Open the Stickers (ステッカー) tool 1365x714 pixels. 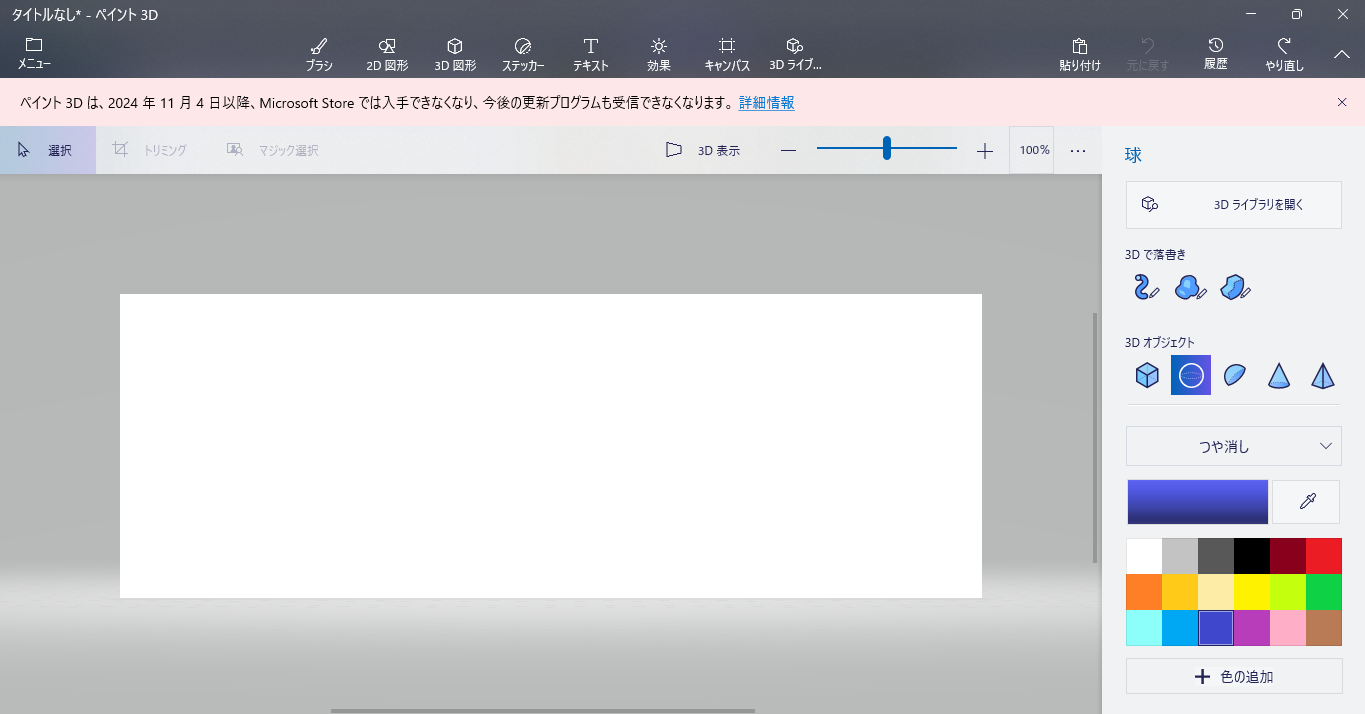[522, 54]
